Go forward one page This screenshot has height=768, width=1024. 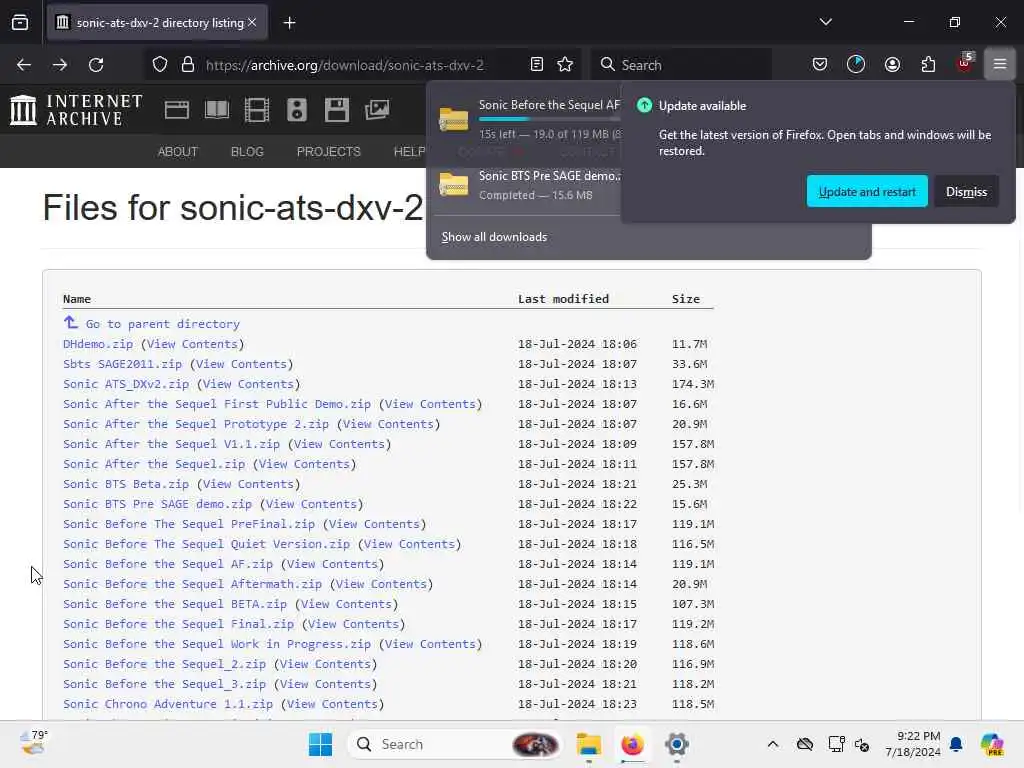(x=60, y=65)
